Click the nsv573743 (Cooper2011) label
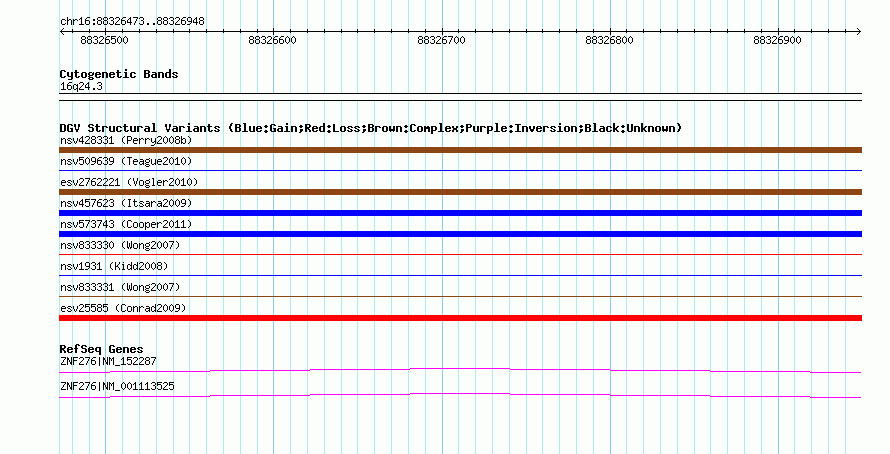Image resolution: width=890 pixels, height=454 pixels. (126, 224)
